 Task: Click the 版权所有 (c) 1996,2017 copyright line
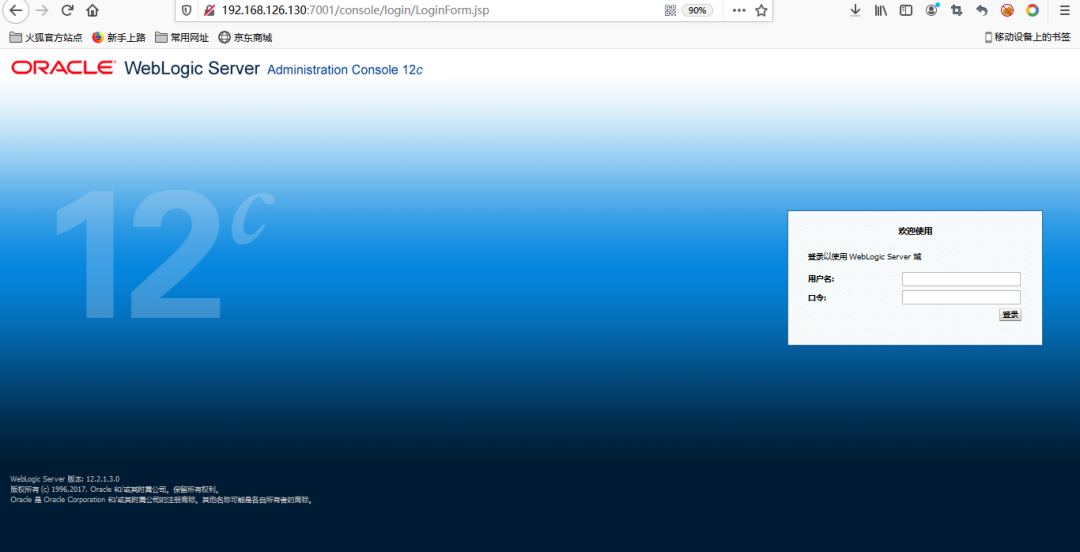point(114,489)
